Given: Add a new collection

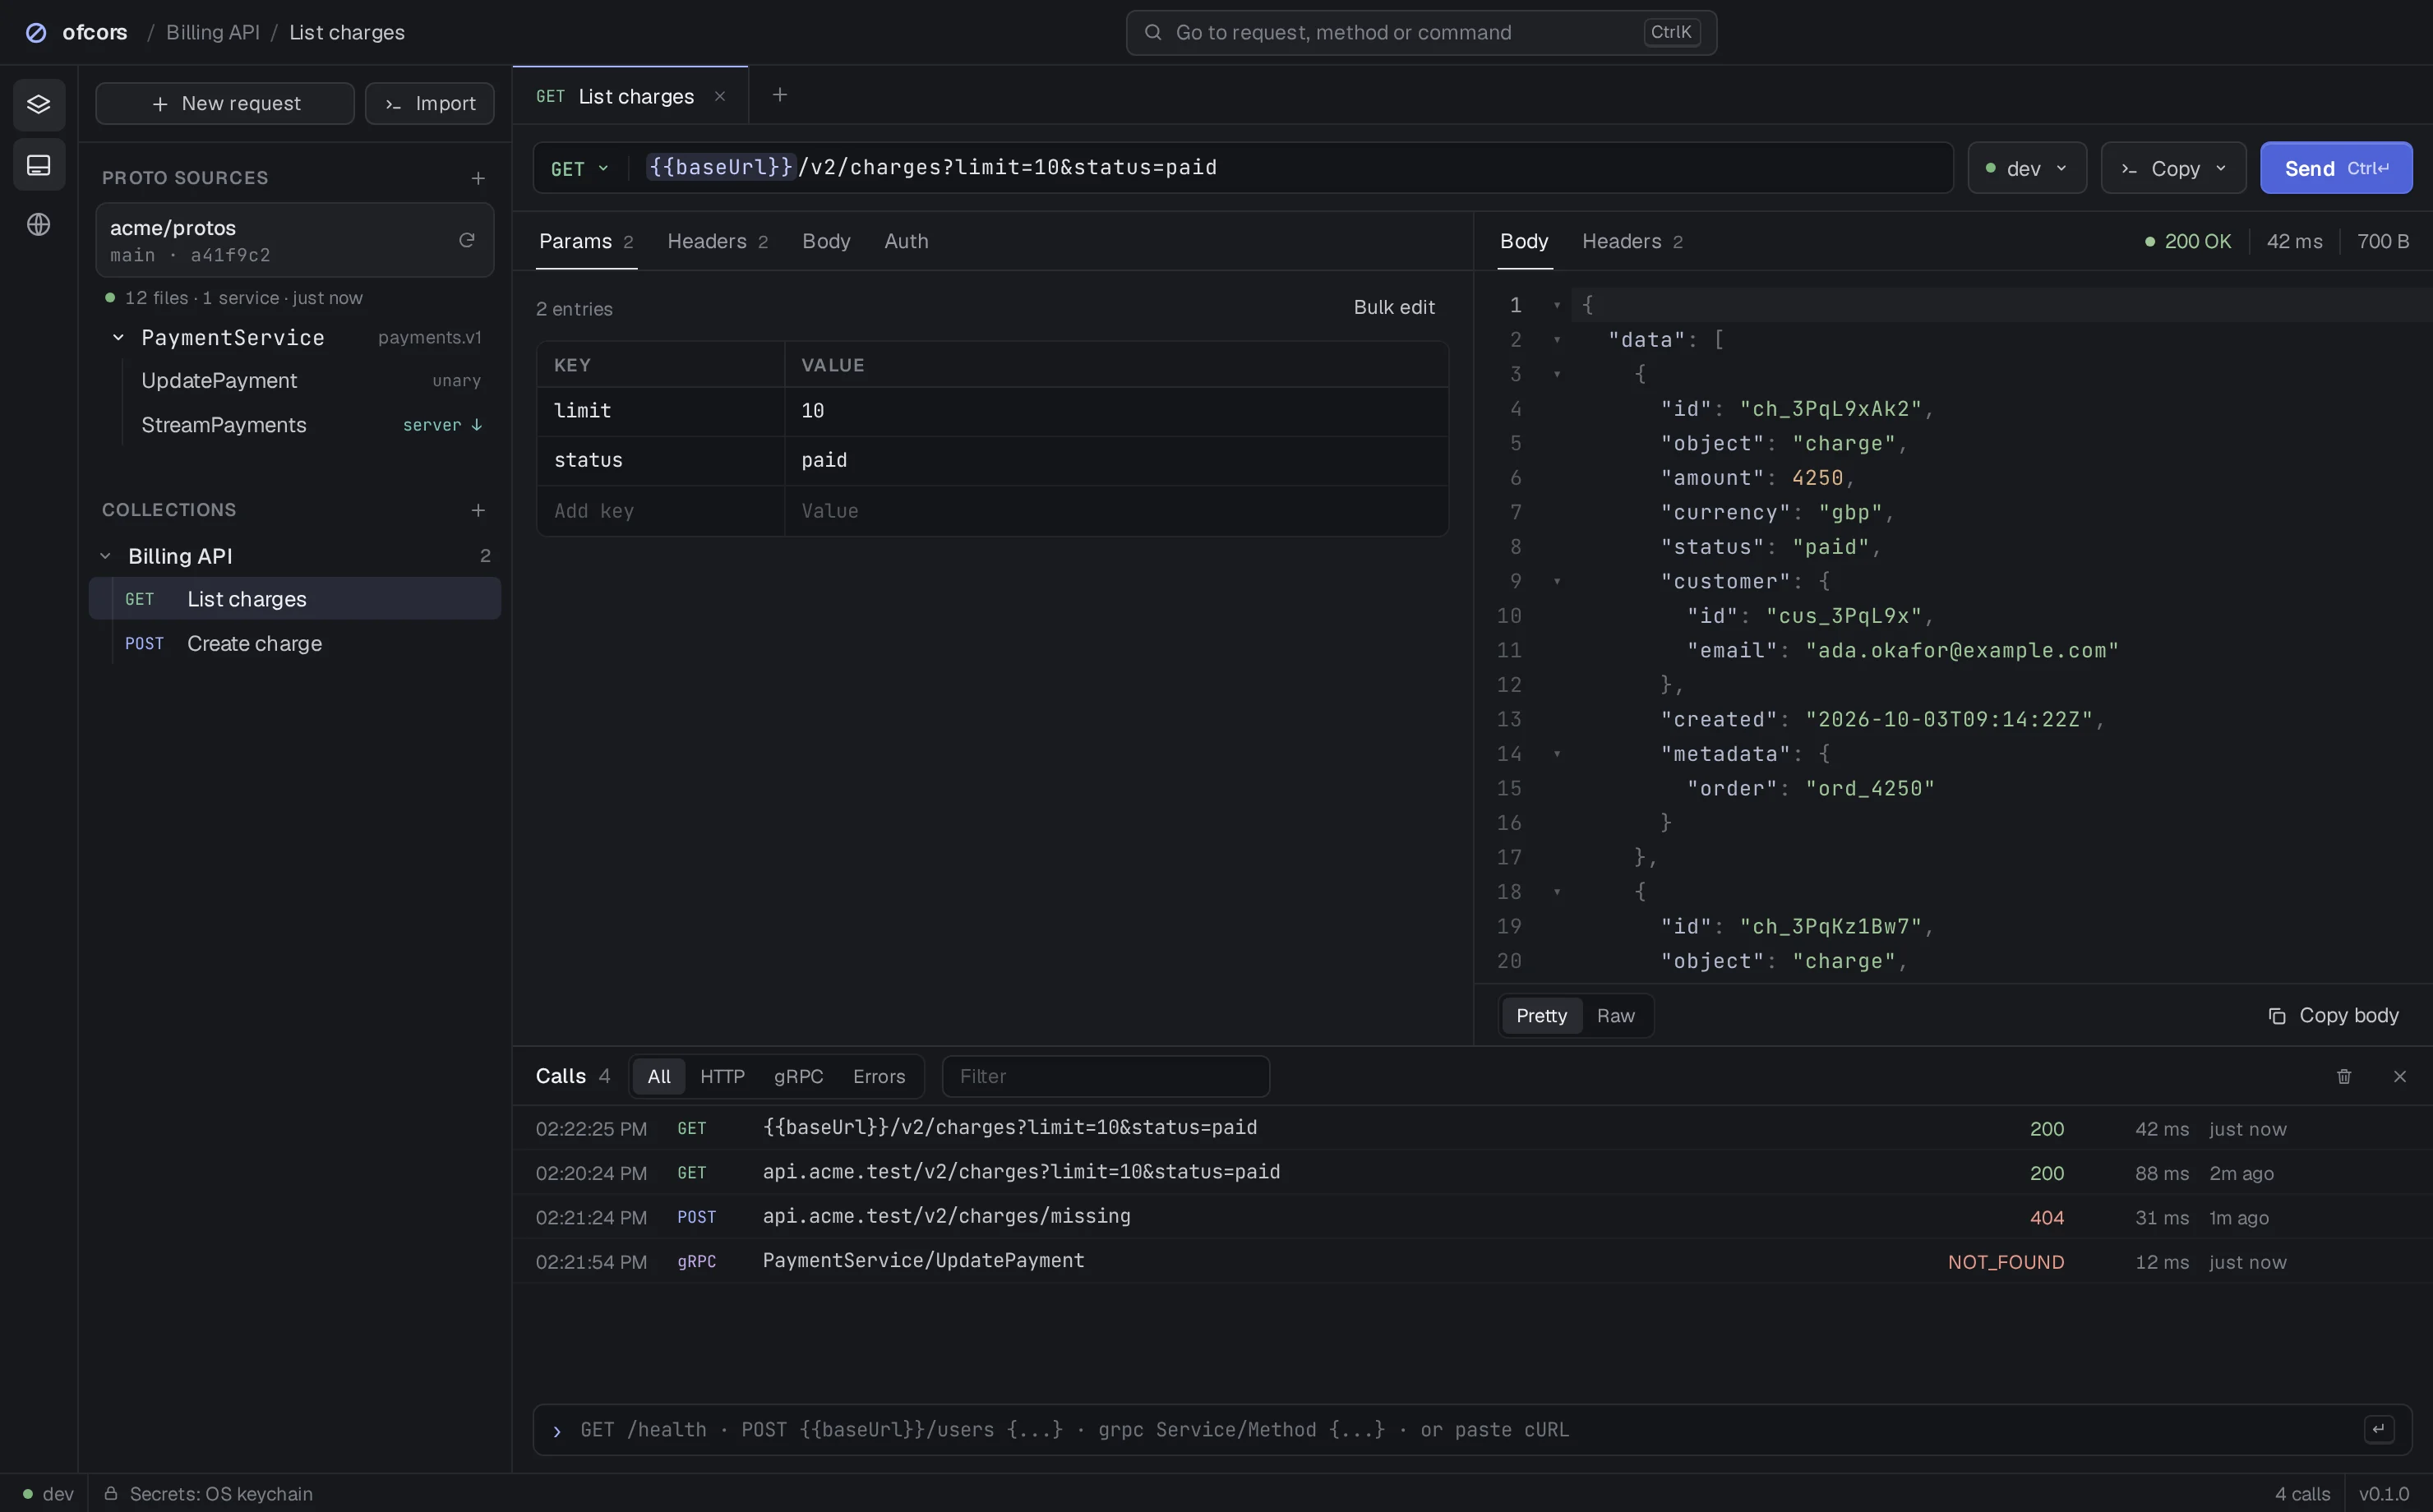Looking at the screenshot, I should tap(478, 510).
